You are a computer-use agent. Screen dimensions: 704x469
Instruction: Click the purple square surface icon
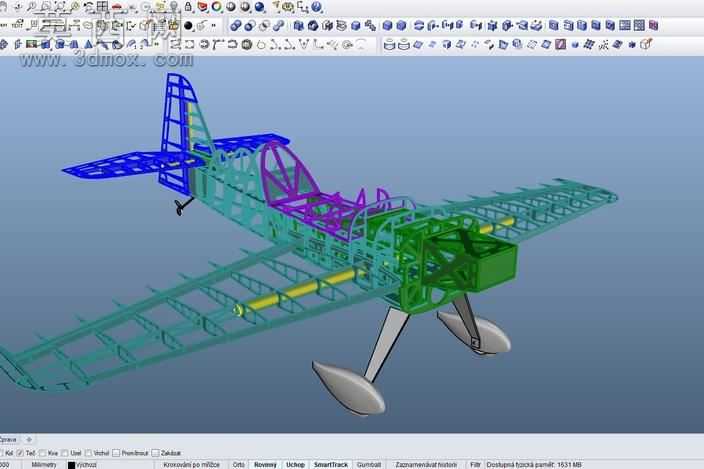click(x=560, y=44)
